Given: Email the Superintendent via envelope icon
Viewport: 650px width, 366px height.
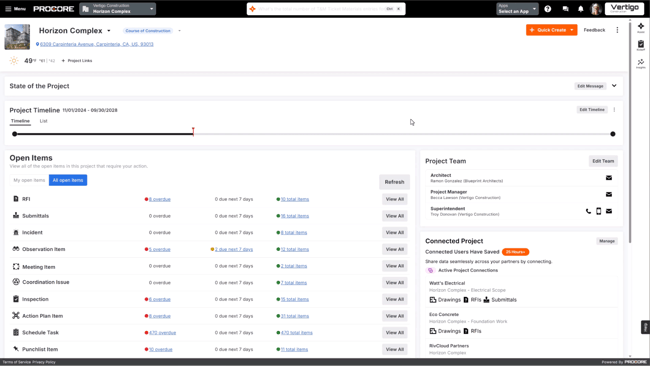Looking at the screenshot, I should pyautogui.click(x=609, y=211).
